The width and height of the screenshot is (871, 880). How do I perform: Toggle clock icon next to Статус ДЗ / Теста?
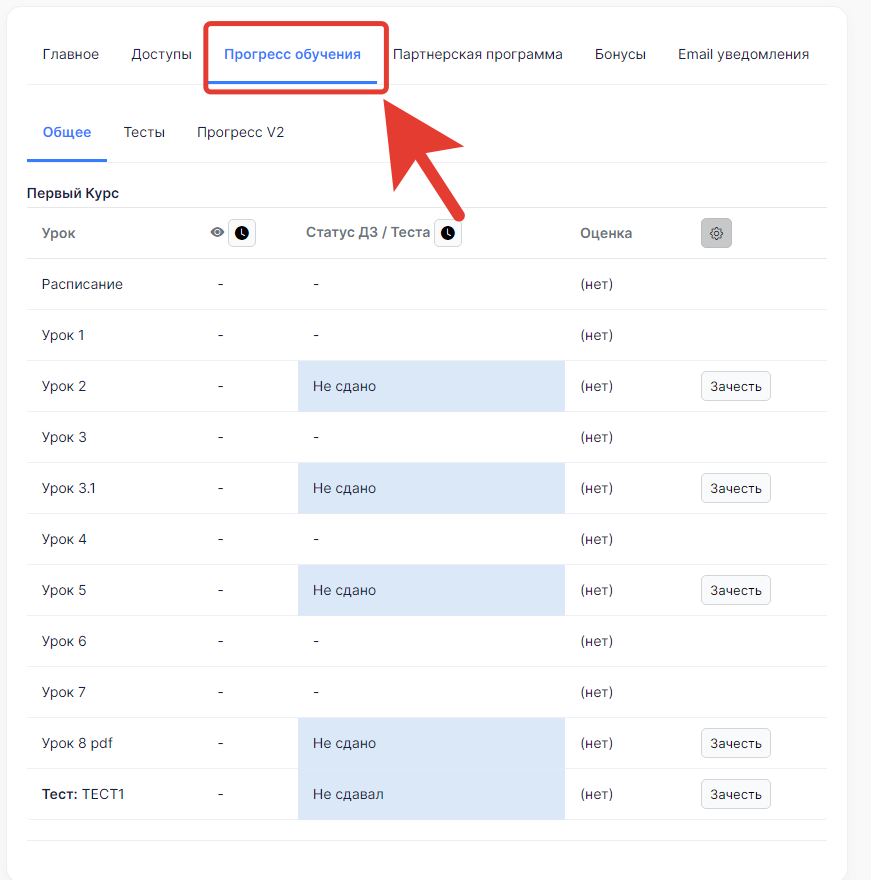click(448, 233)
